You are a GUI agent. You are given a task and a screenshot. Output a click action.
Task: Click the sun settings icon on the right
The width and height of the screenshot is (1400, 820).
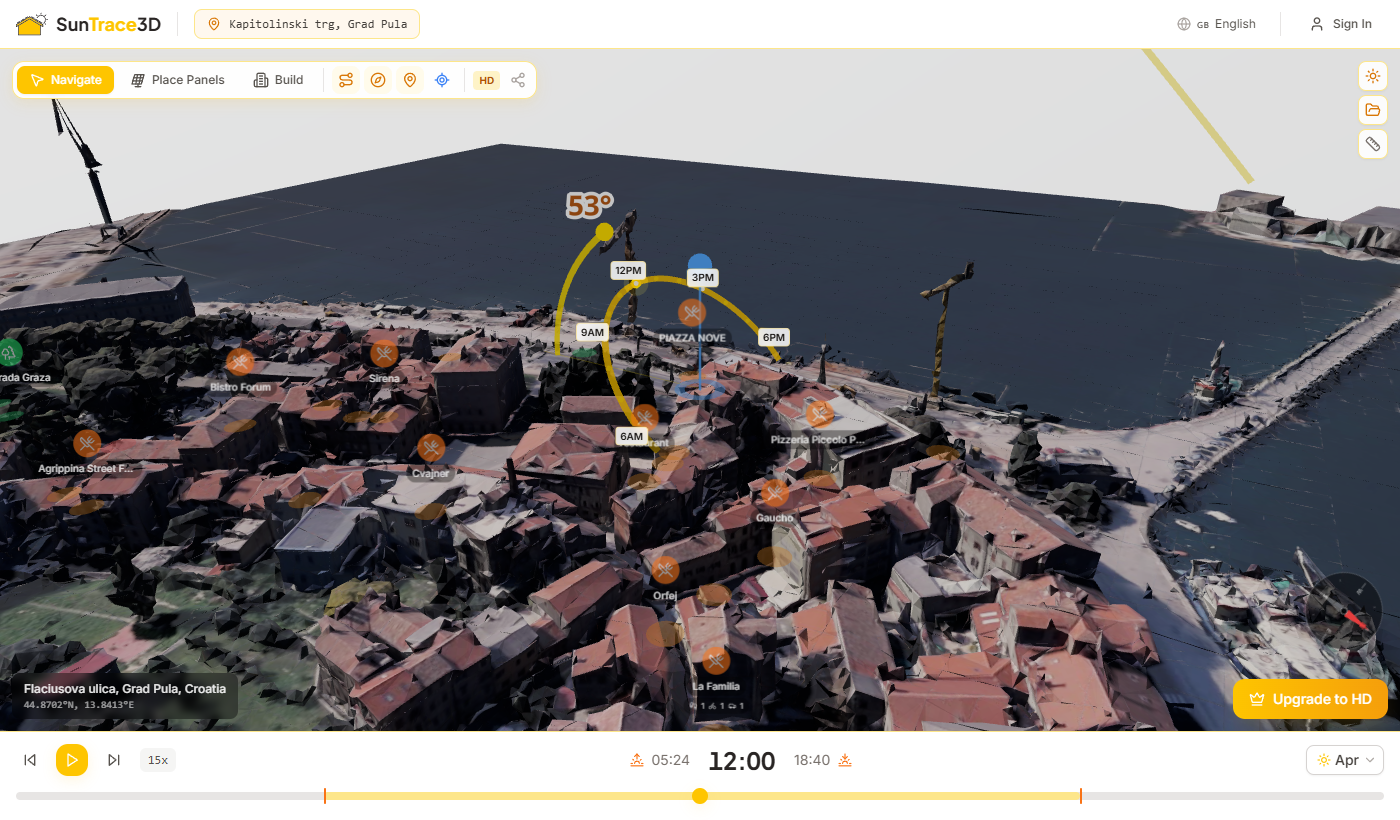(x=1372, y=75)
